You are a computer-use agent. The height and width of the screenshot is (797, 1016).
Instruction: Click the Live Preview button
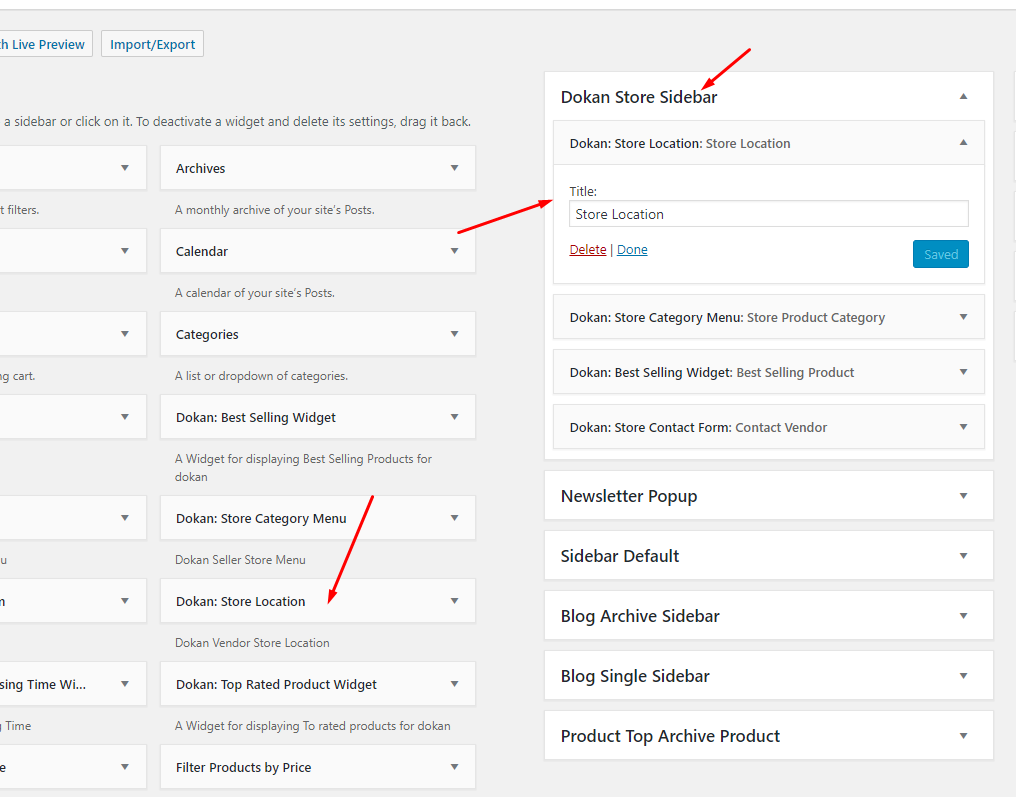tap(46, 44)
